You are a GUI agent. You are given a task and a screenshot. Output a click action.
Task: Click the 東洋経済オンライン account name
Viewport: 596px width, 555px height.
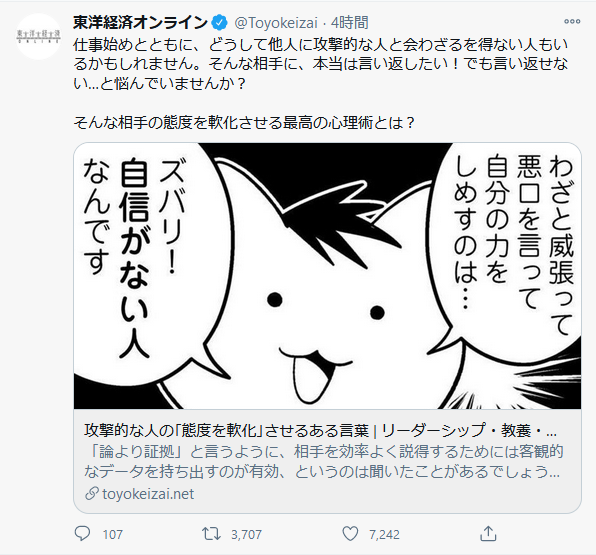coord(141,23)
